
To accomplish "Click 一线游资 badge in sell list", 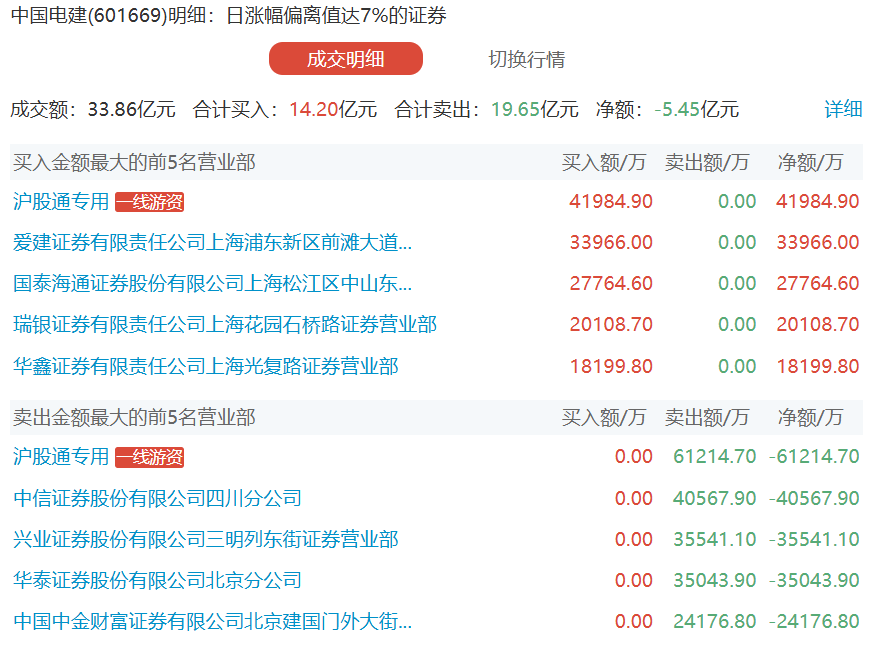I will coord(149,457).
